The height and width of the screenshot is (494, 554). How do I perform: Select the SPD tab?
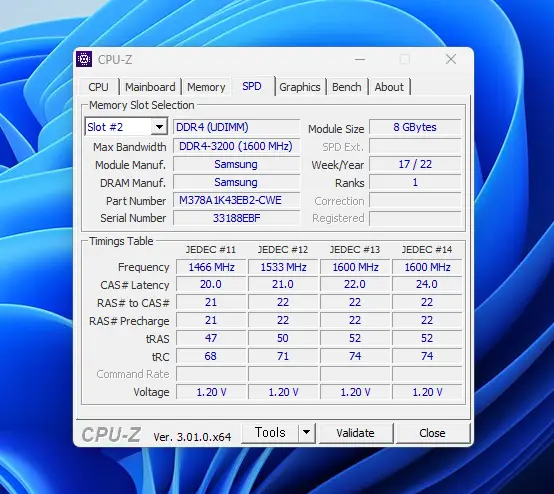click(x=252, y=86)
